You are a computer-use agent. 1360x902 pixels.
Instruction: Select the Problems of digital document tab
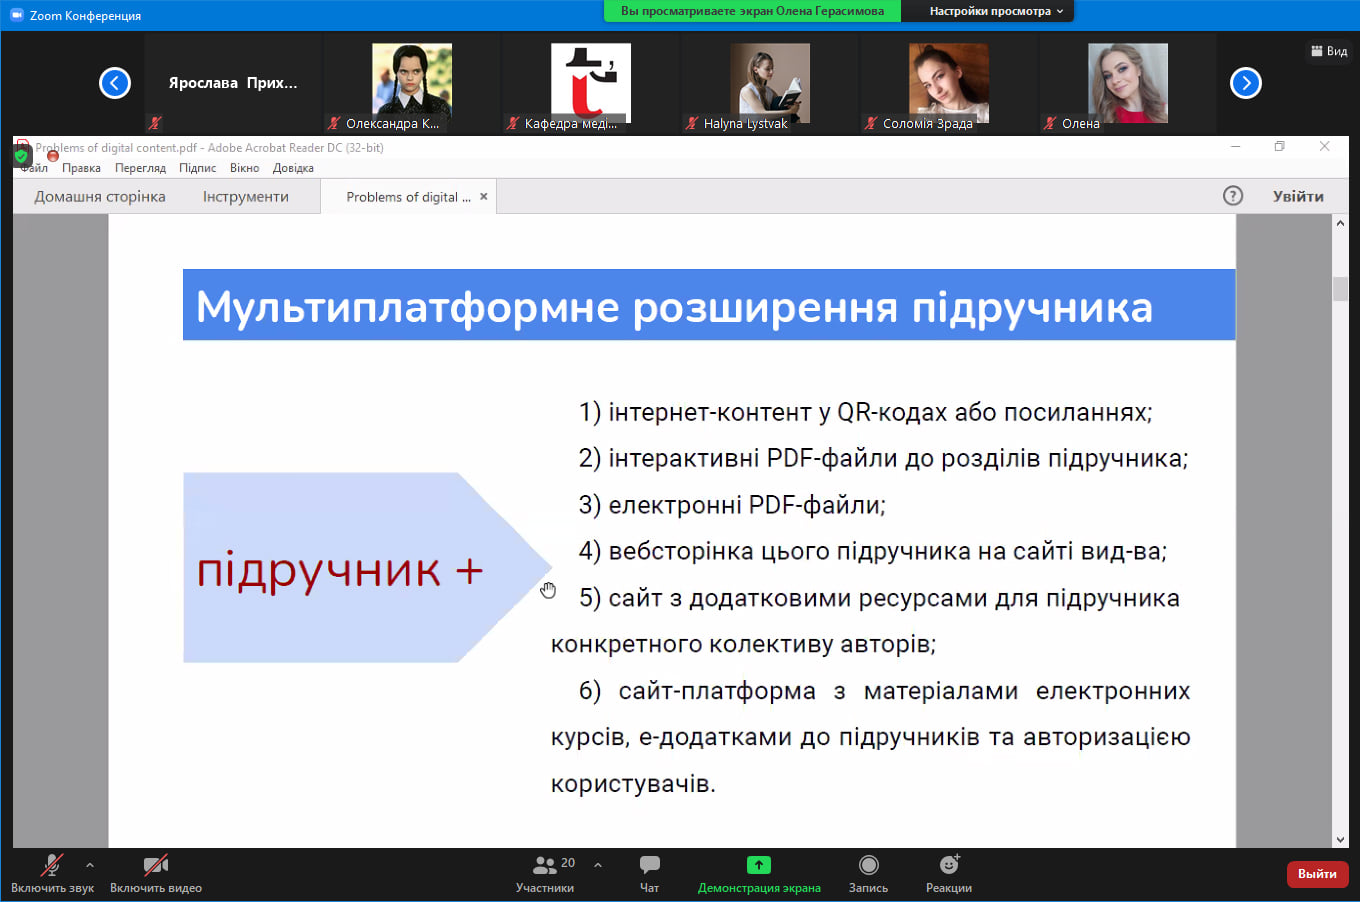408,197
